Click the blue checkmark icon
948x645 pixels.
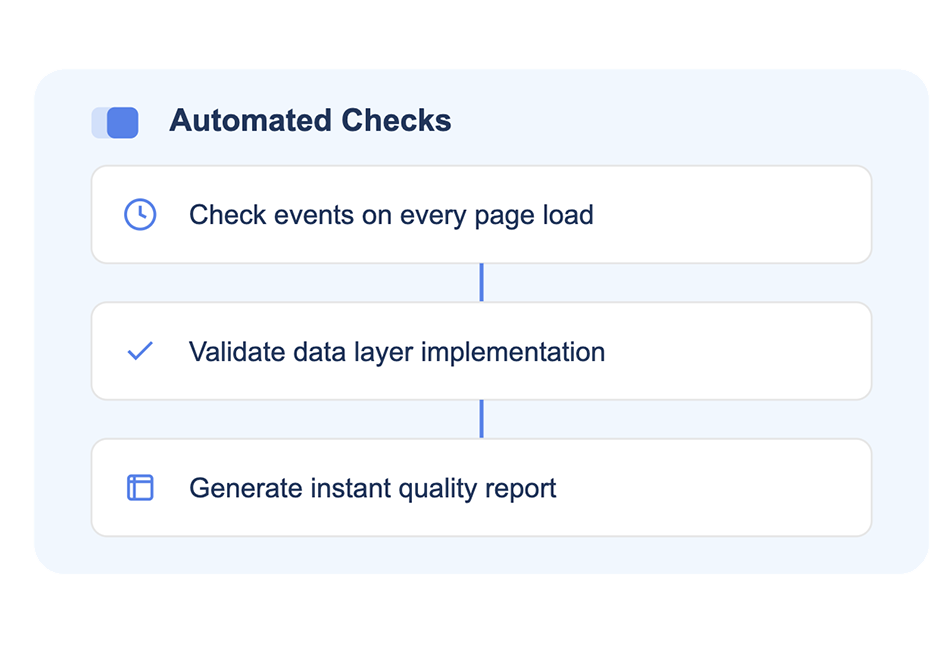140,351
